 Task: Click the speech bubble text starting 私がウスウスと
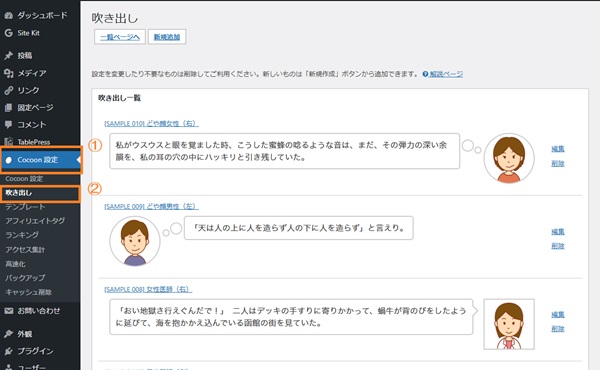point(284,151)
